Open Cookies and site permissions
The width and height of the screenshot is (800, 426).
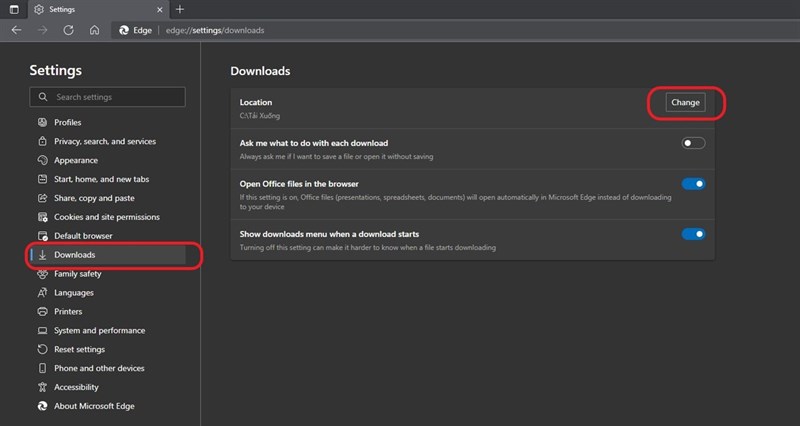107,217
